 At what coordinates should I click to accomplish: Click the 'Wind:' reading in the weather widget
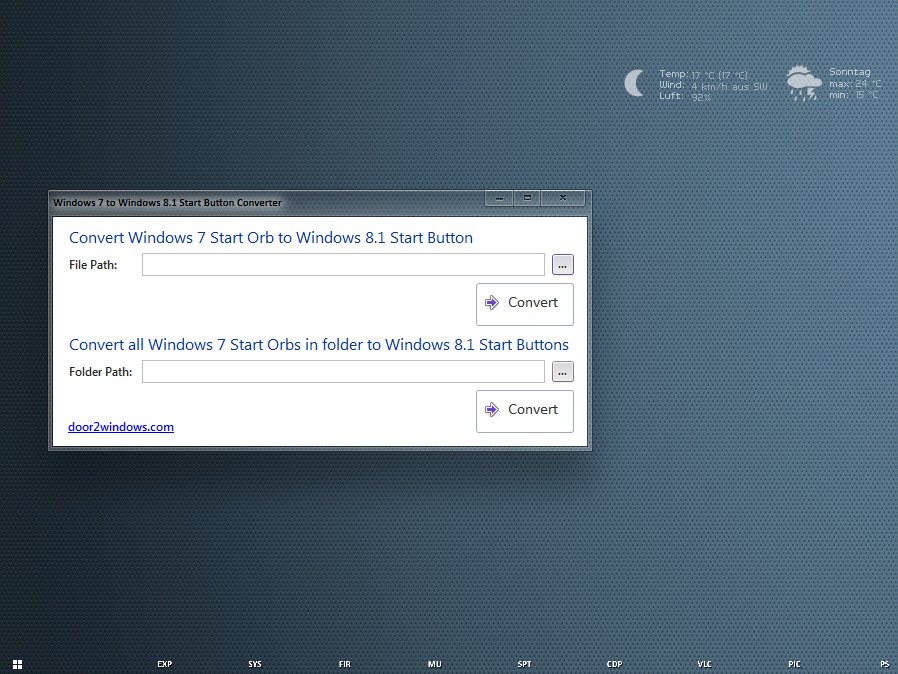coord(713,86)
